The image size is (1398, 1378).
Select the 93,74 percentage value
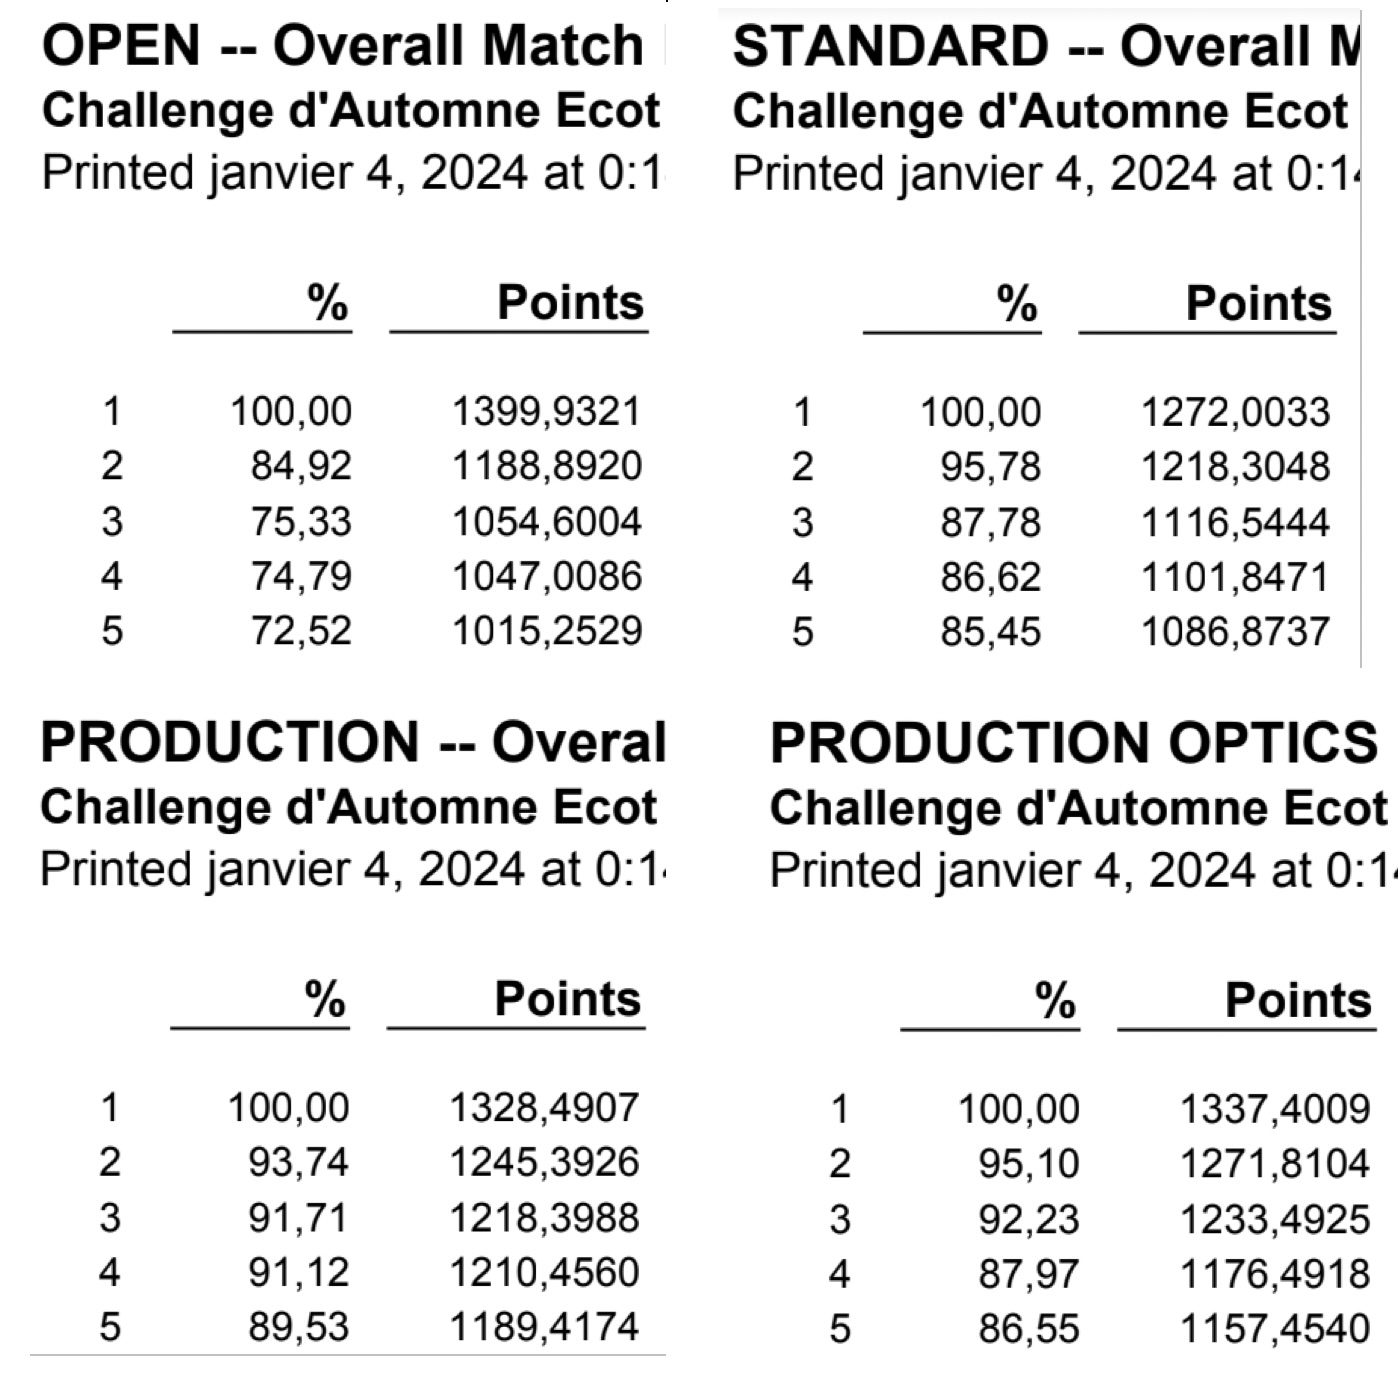298,1162
